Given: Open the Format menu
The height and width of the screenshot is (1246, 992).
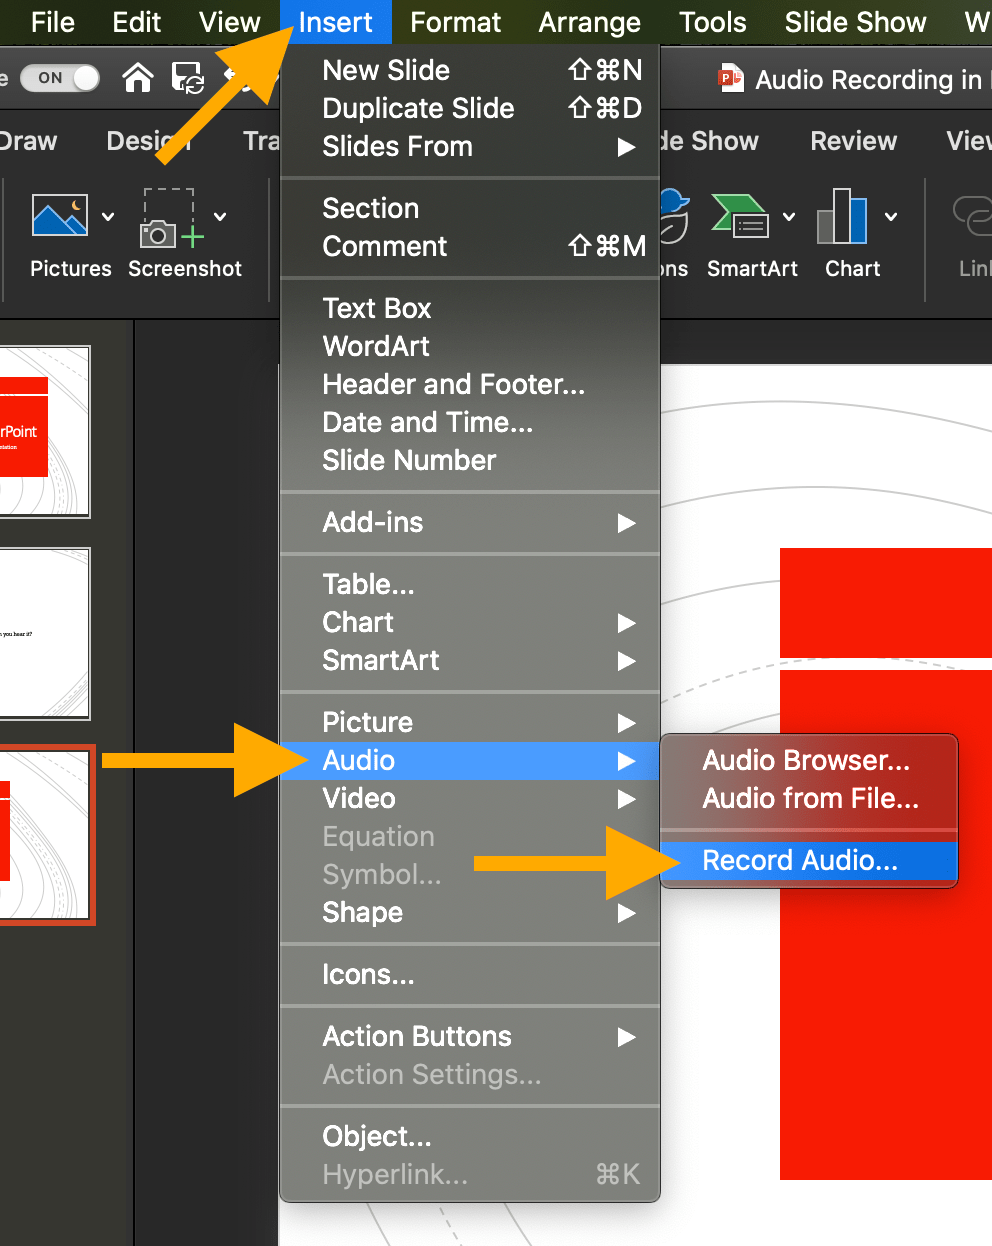Looking at the screenshot, I should 455,22.
